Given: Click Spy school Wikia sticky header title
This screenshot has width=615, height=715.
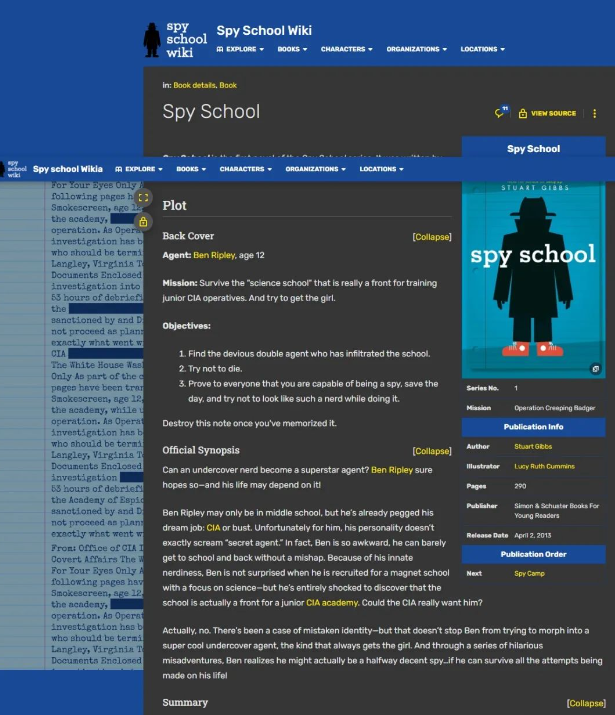Looking at the screenshot, I should (67, 169).
